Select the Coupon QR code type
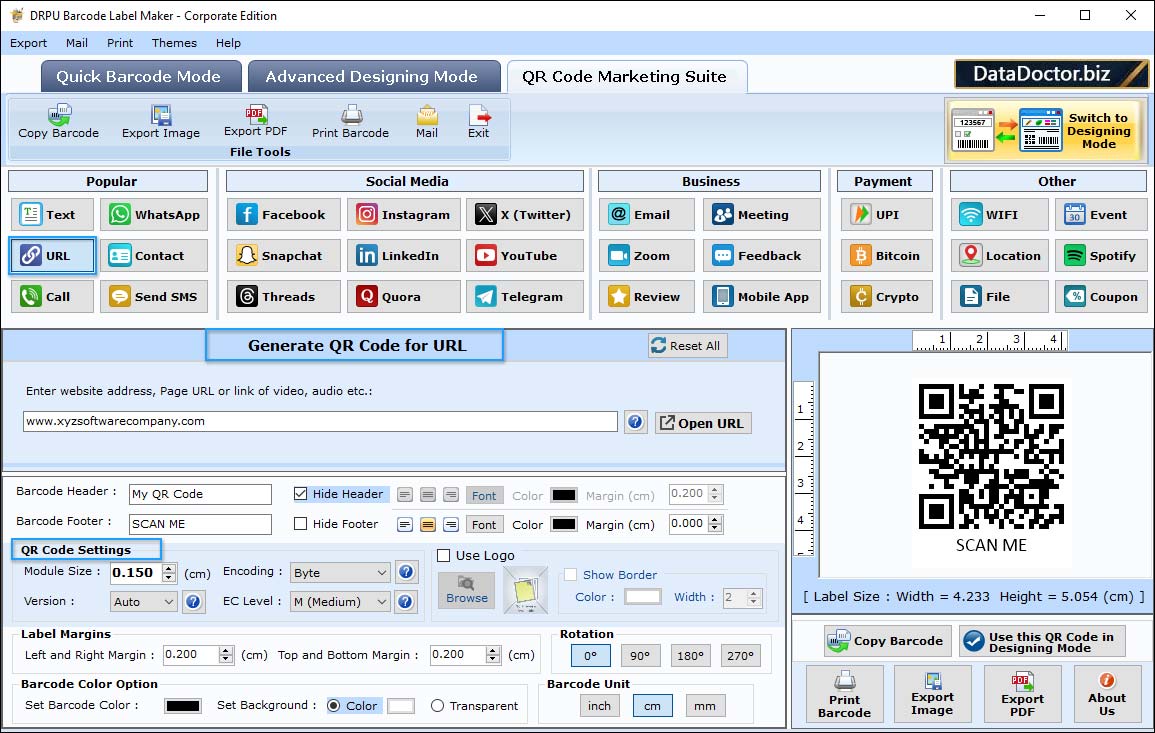Viewport: 1155px width, 733px height. pos(1101,297)
